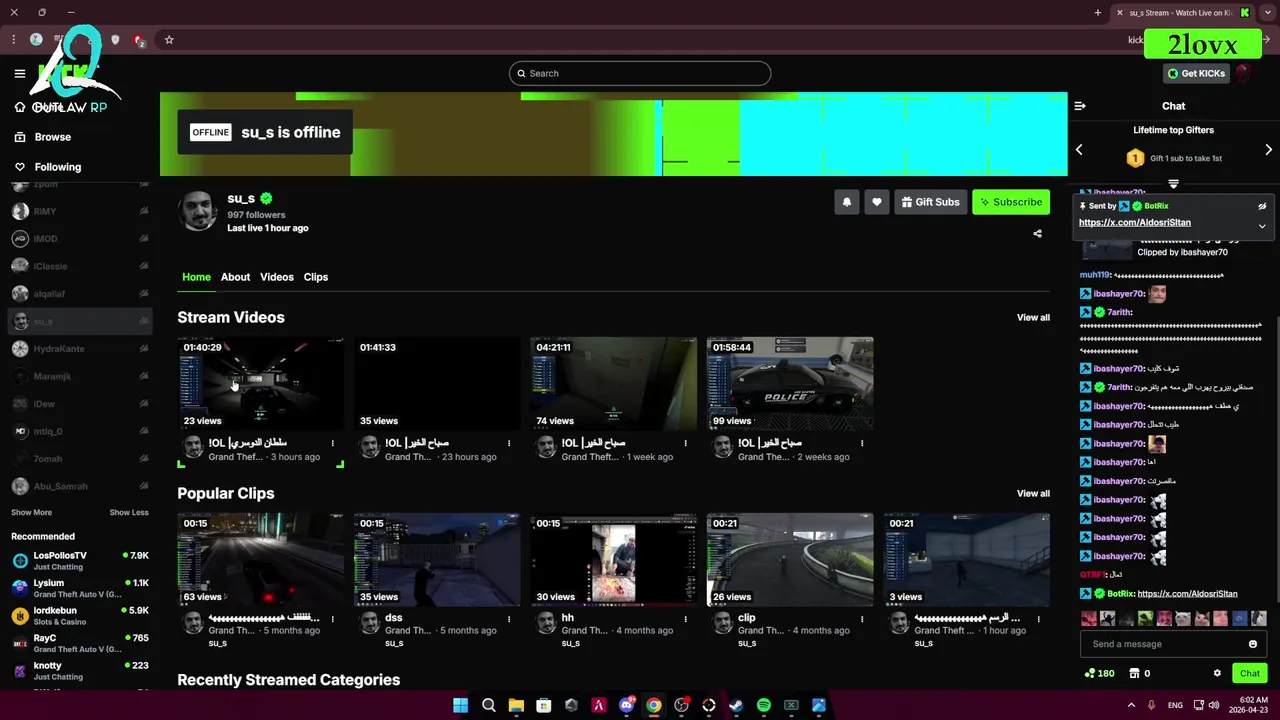The width and height of the screenshot is (1280, 720).
Task: Open the emoji picker in chat
Action: (x=1253, y=644)
